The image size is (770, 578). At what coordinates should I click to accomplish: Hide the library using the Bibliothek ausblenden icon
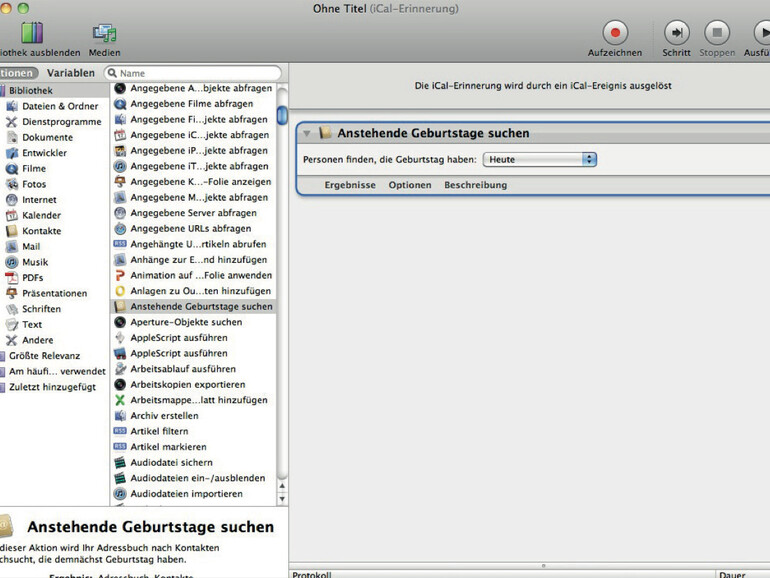[32, 33]
